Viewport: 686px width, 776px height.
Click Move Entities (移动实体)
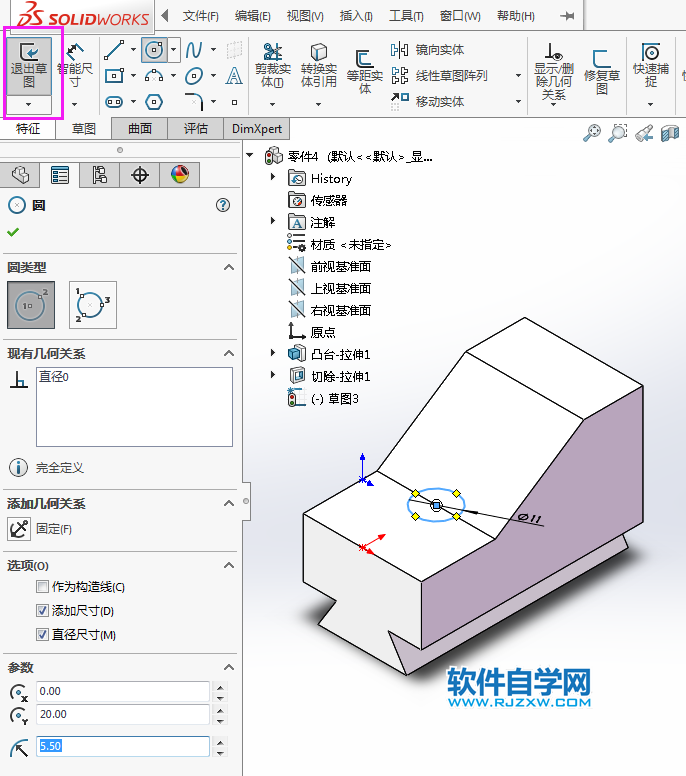(x=428, y=101)
